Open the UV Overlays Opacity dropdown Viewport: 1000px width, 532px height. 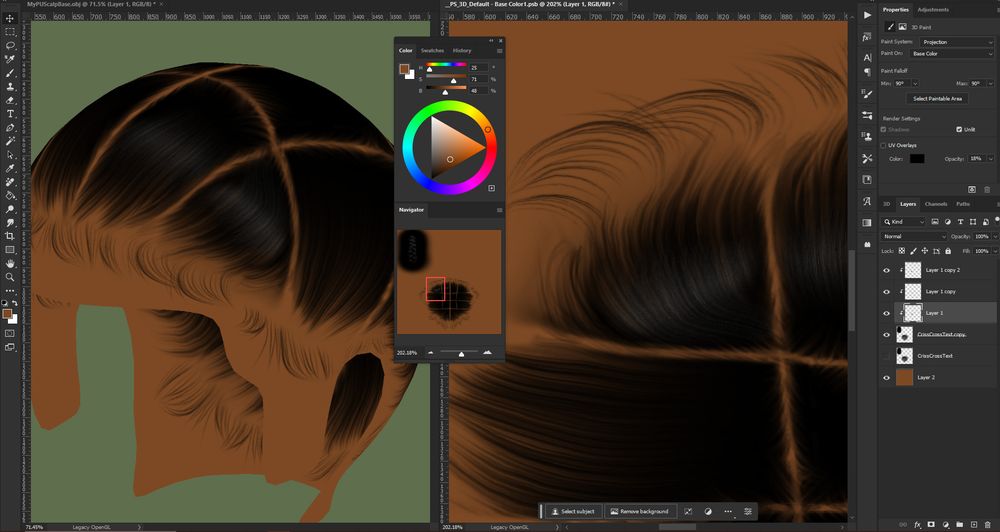990,159
